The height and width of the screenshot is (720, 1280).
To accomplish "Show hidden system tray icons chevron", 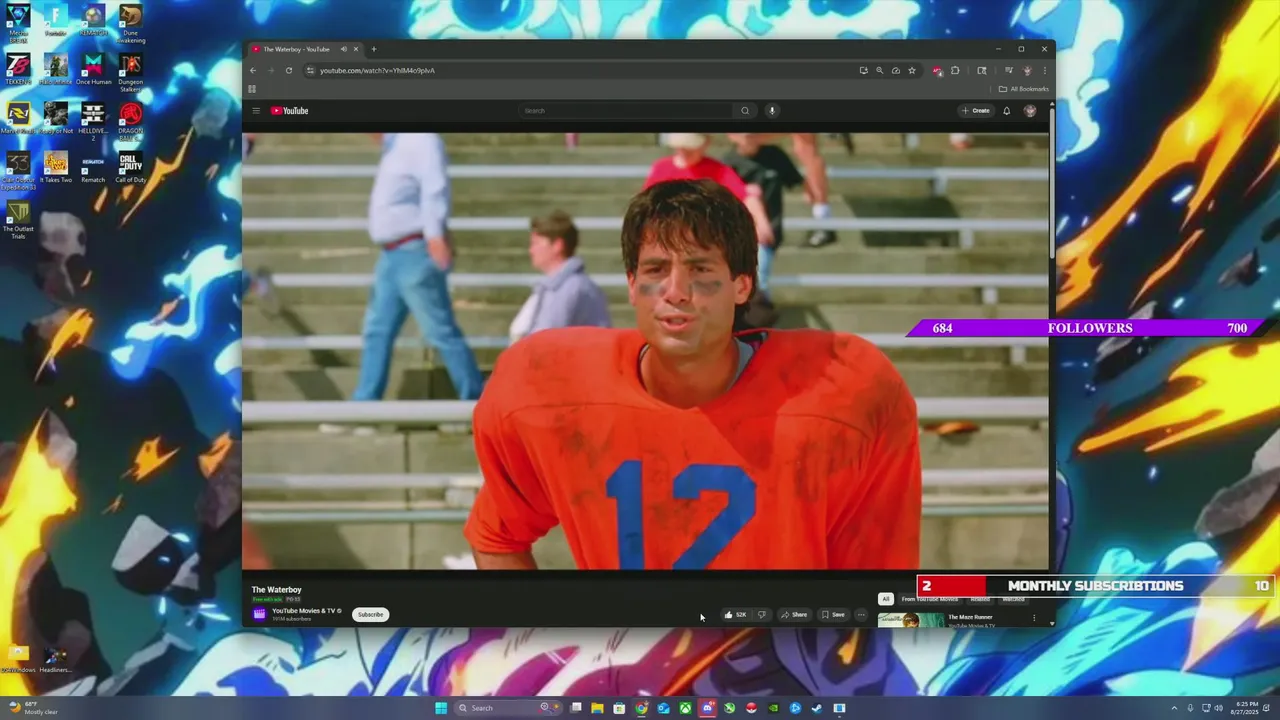I will click(1175, 708).
